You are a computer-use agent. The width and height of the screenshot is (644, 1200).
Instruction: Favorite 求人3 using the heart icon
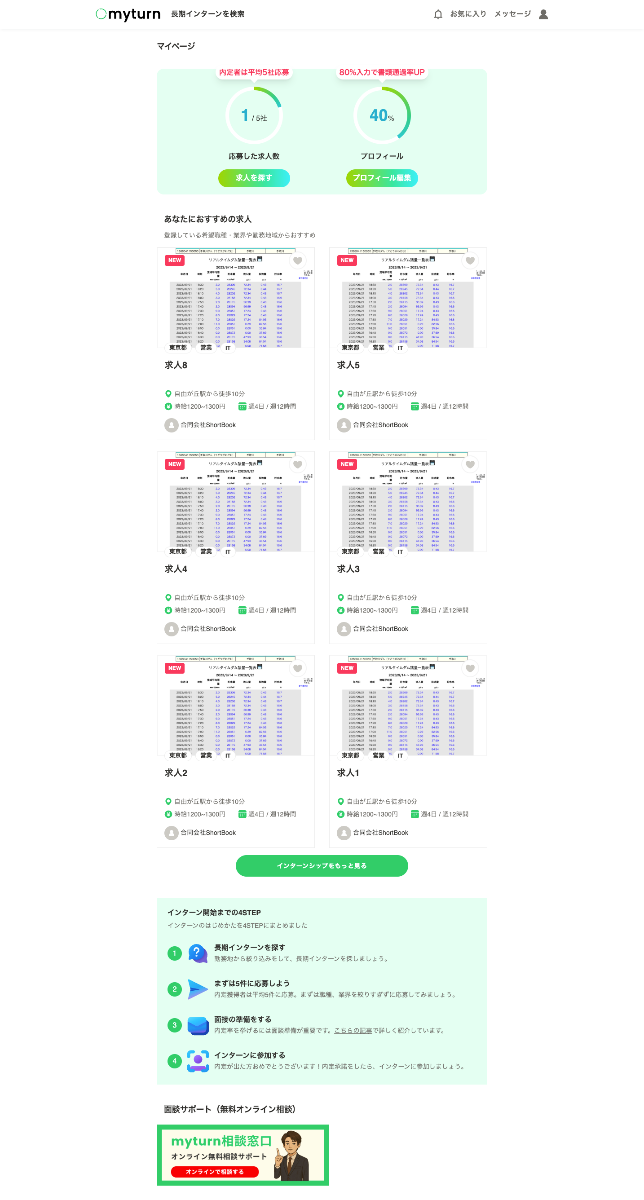pyautogui.click(x=470, y=466)
